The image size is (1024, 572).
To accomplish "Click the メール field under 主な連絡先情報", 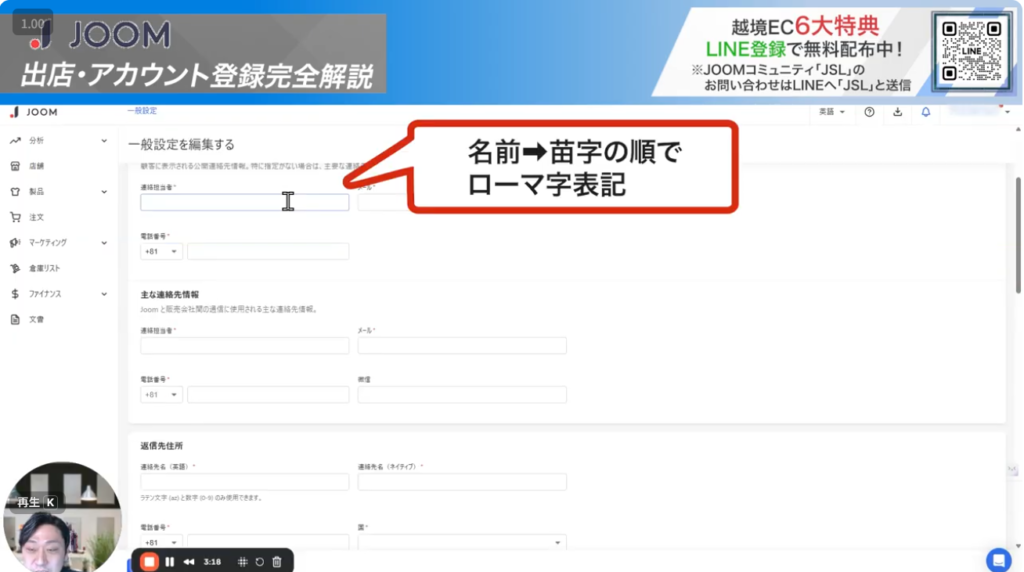I will [x=462, y=346].
